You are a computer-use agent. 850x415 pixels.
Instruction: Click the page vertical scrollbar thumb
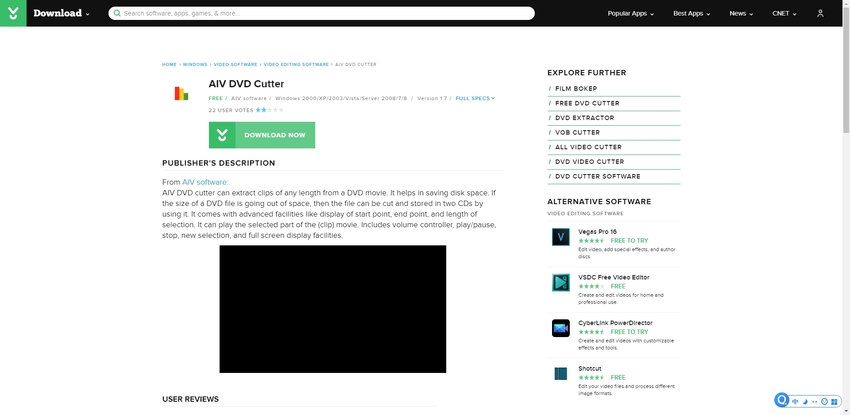[x=846, y=70]
